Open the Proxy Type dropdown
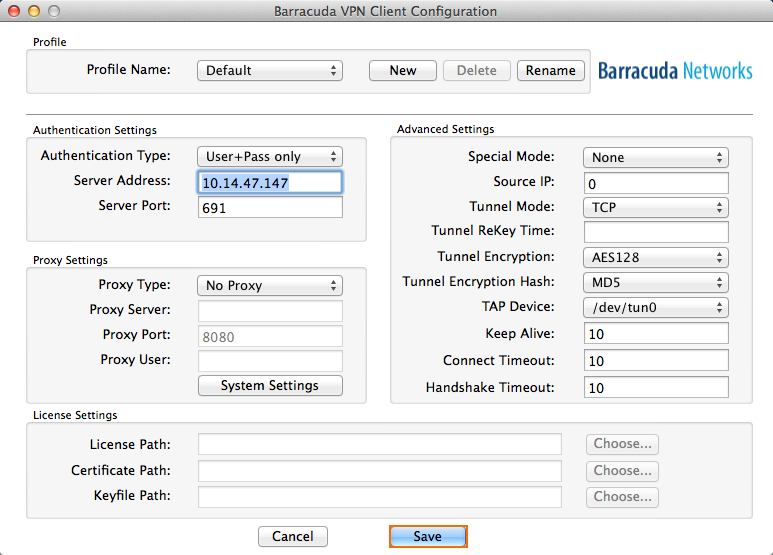 (x=270, y=285)
